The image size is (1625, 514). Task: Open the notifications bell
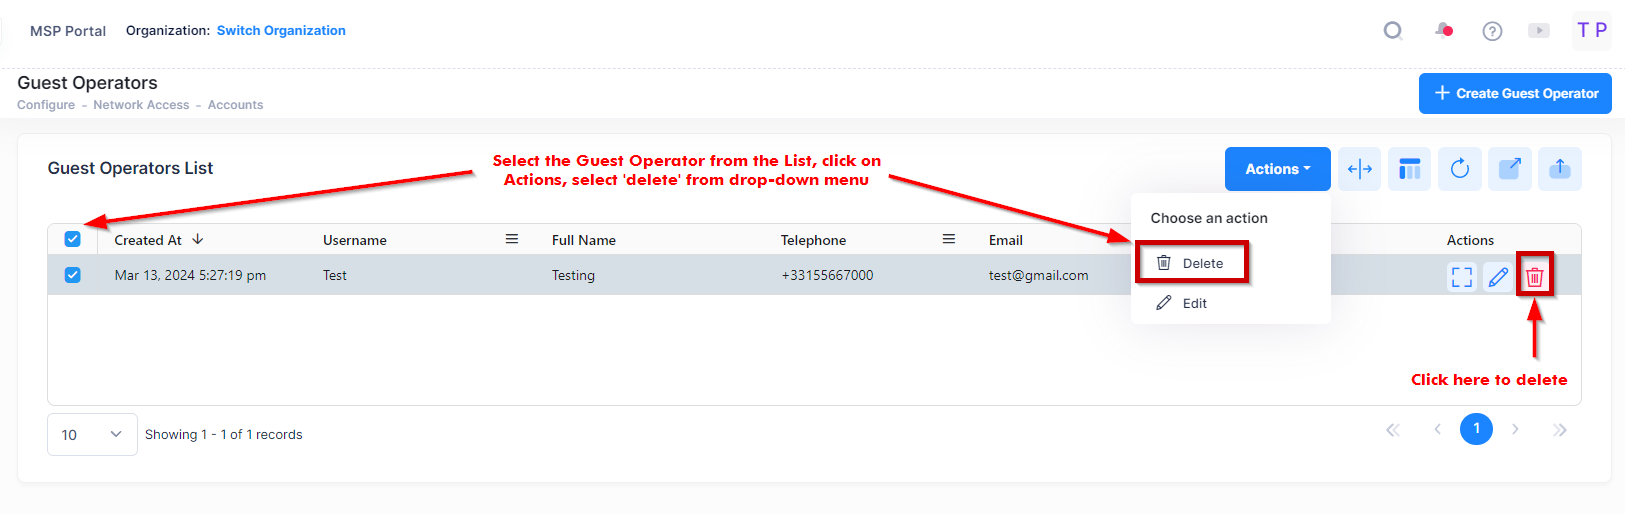pyautogui.click(x=1443, y=31)
